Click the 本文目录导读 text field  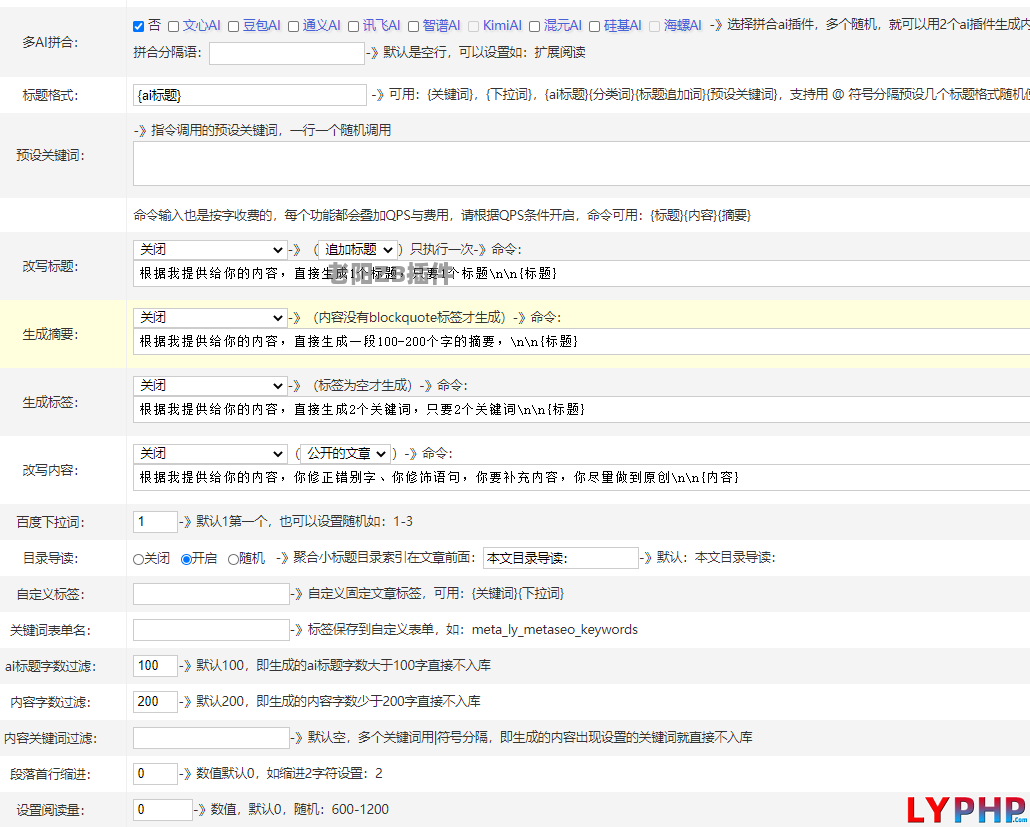(561, 558)
